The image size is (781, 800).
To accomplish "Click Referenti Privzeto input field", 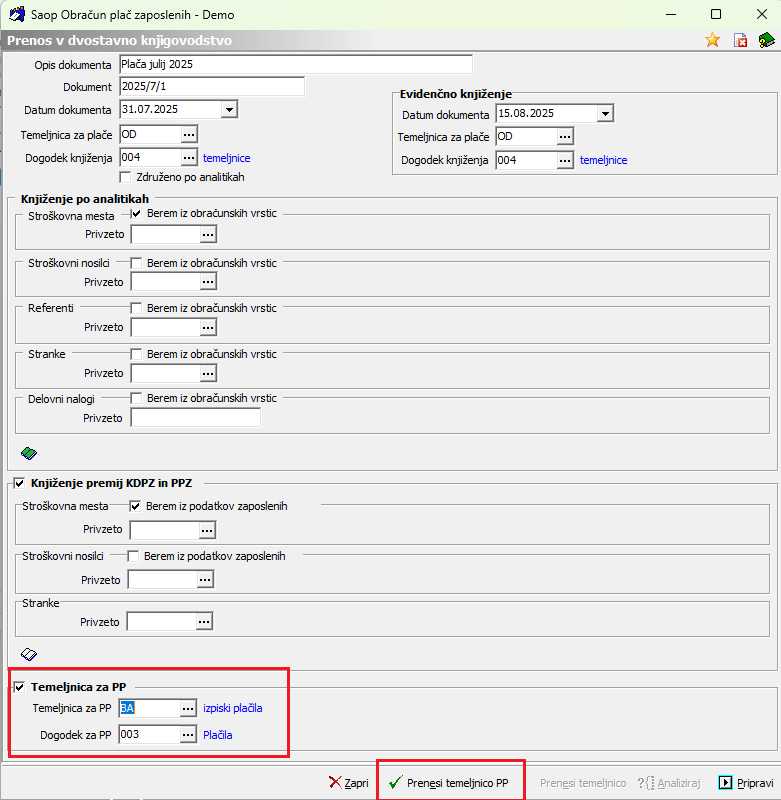I will click(166, 327).
